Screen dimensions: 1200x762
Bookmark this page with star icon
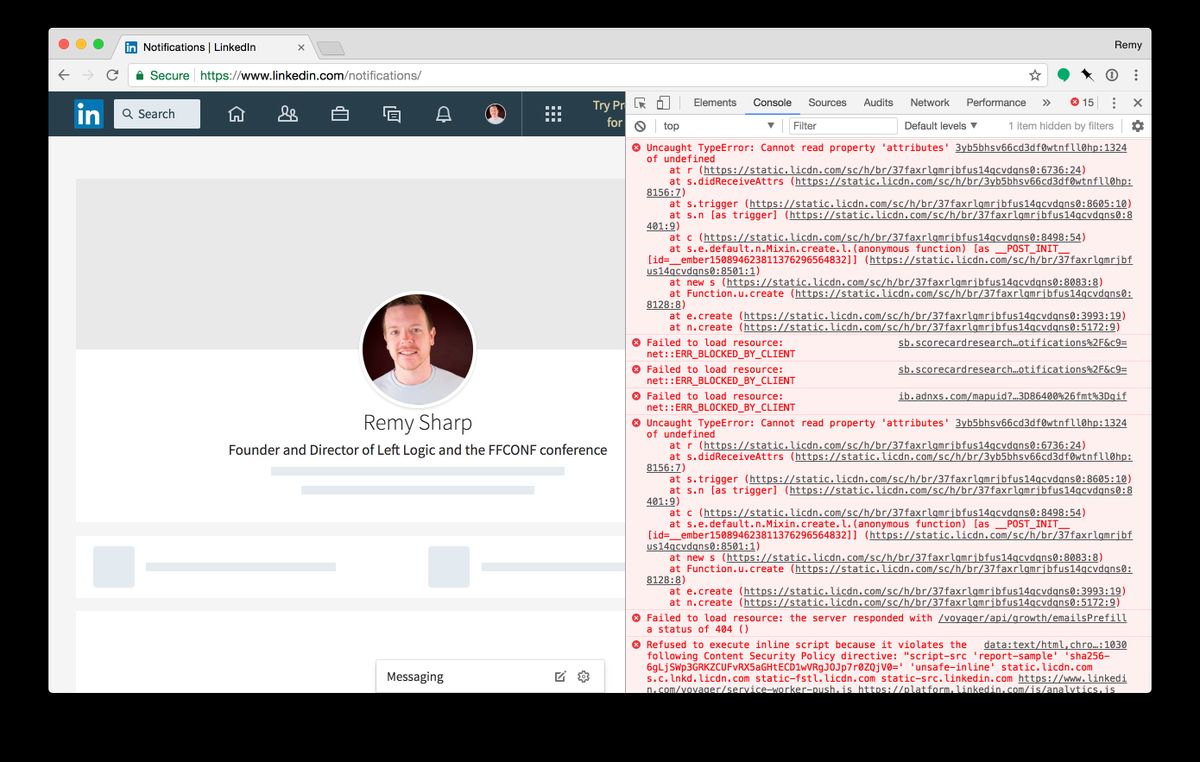(x=1035, y=75)
